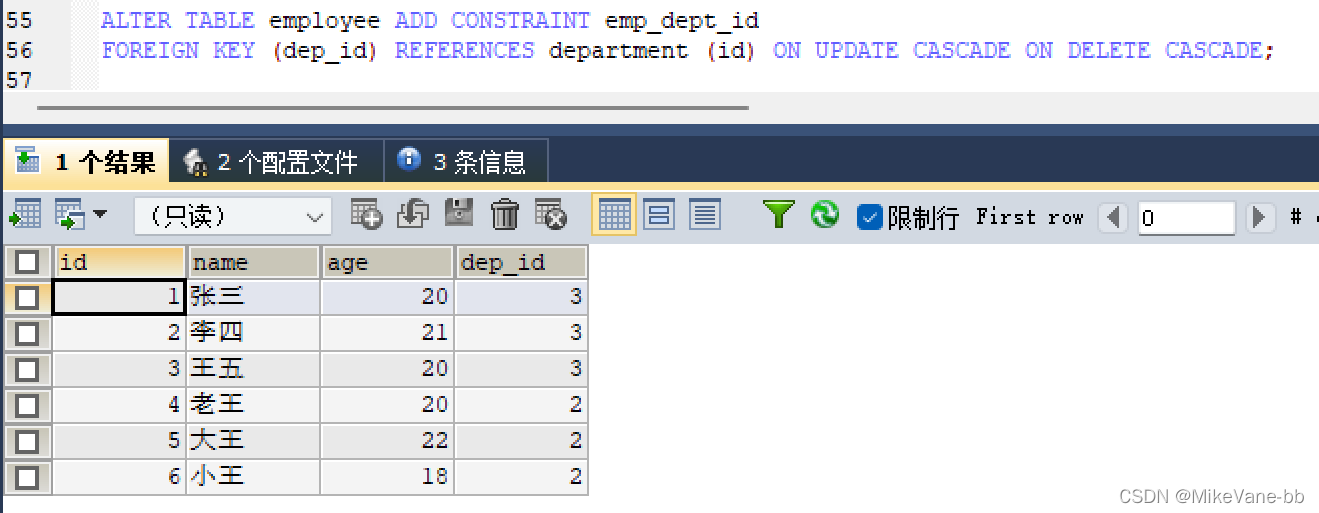Open the copy result arrow menu
The image size is (1319, 513).
pos(99,215)
